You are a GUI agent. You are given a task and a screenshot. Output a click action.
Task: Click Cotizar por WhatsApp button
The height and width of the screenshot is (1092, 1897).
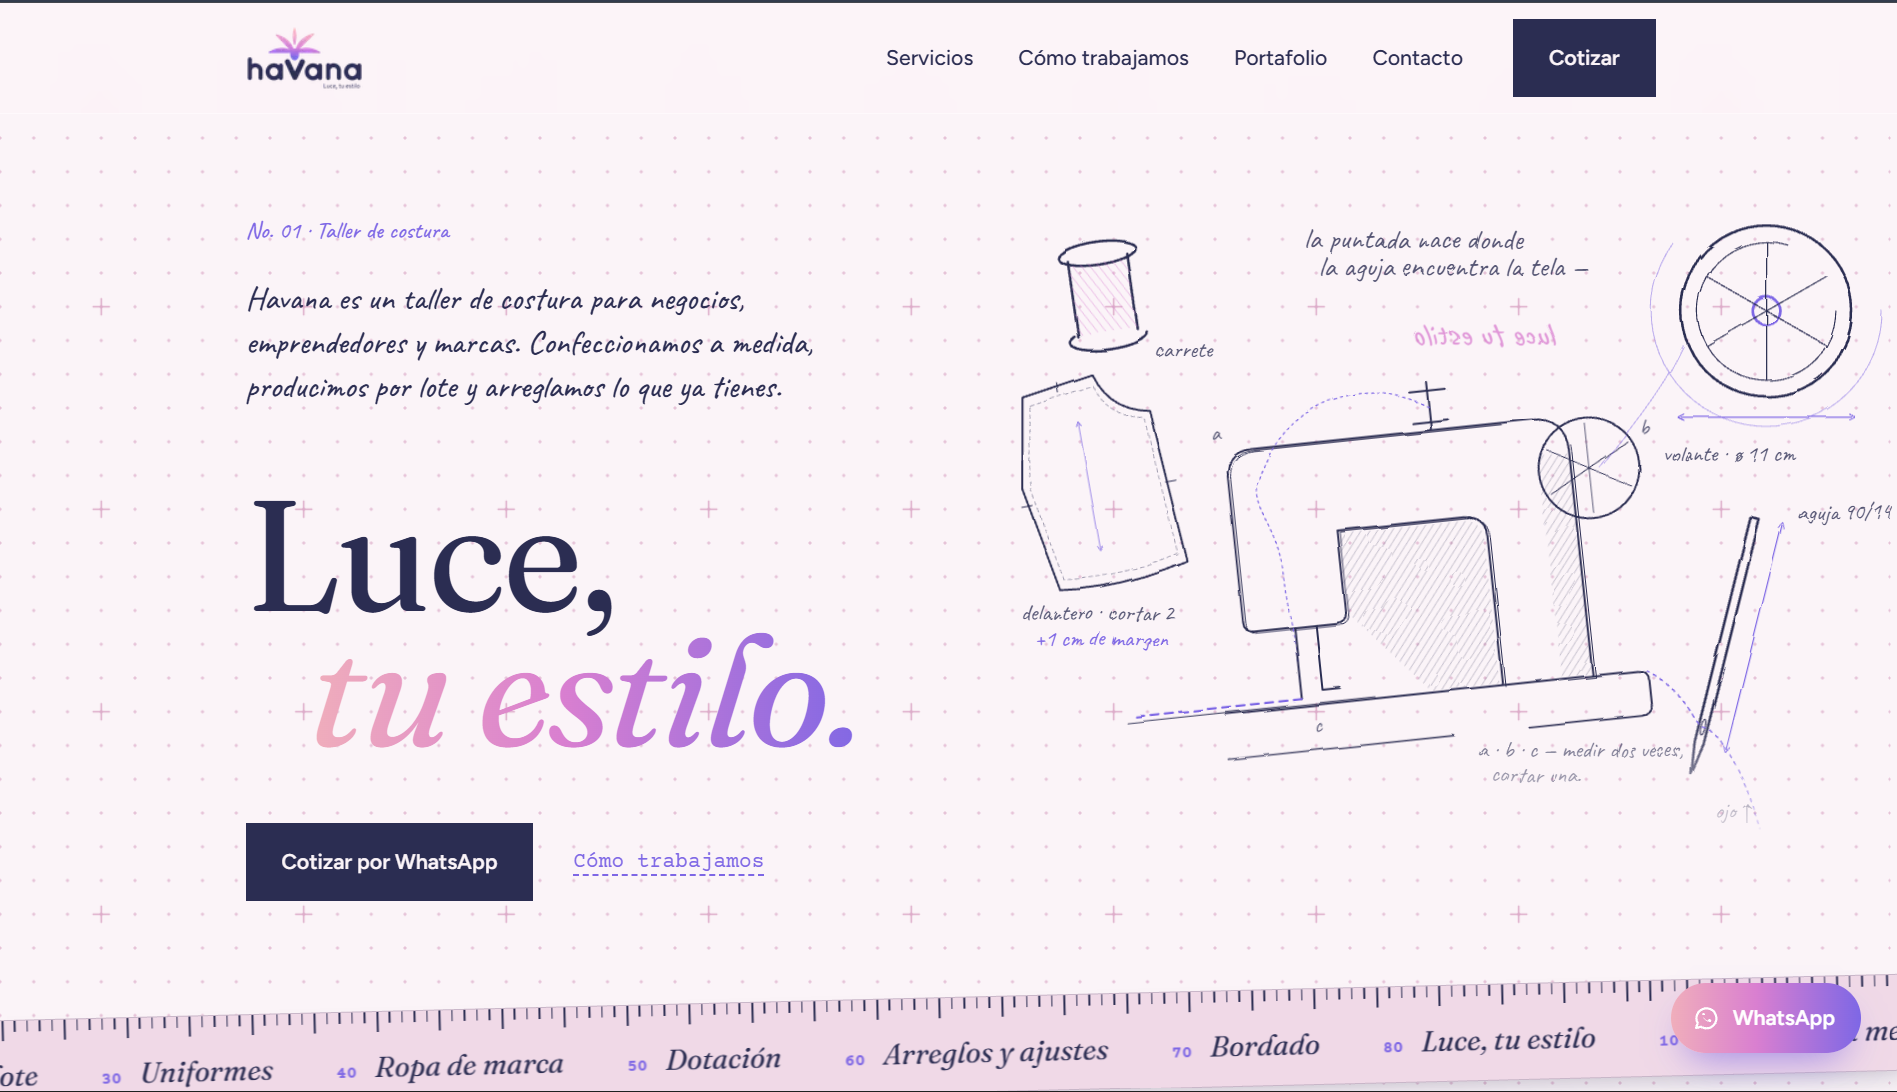point(389,862)
